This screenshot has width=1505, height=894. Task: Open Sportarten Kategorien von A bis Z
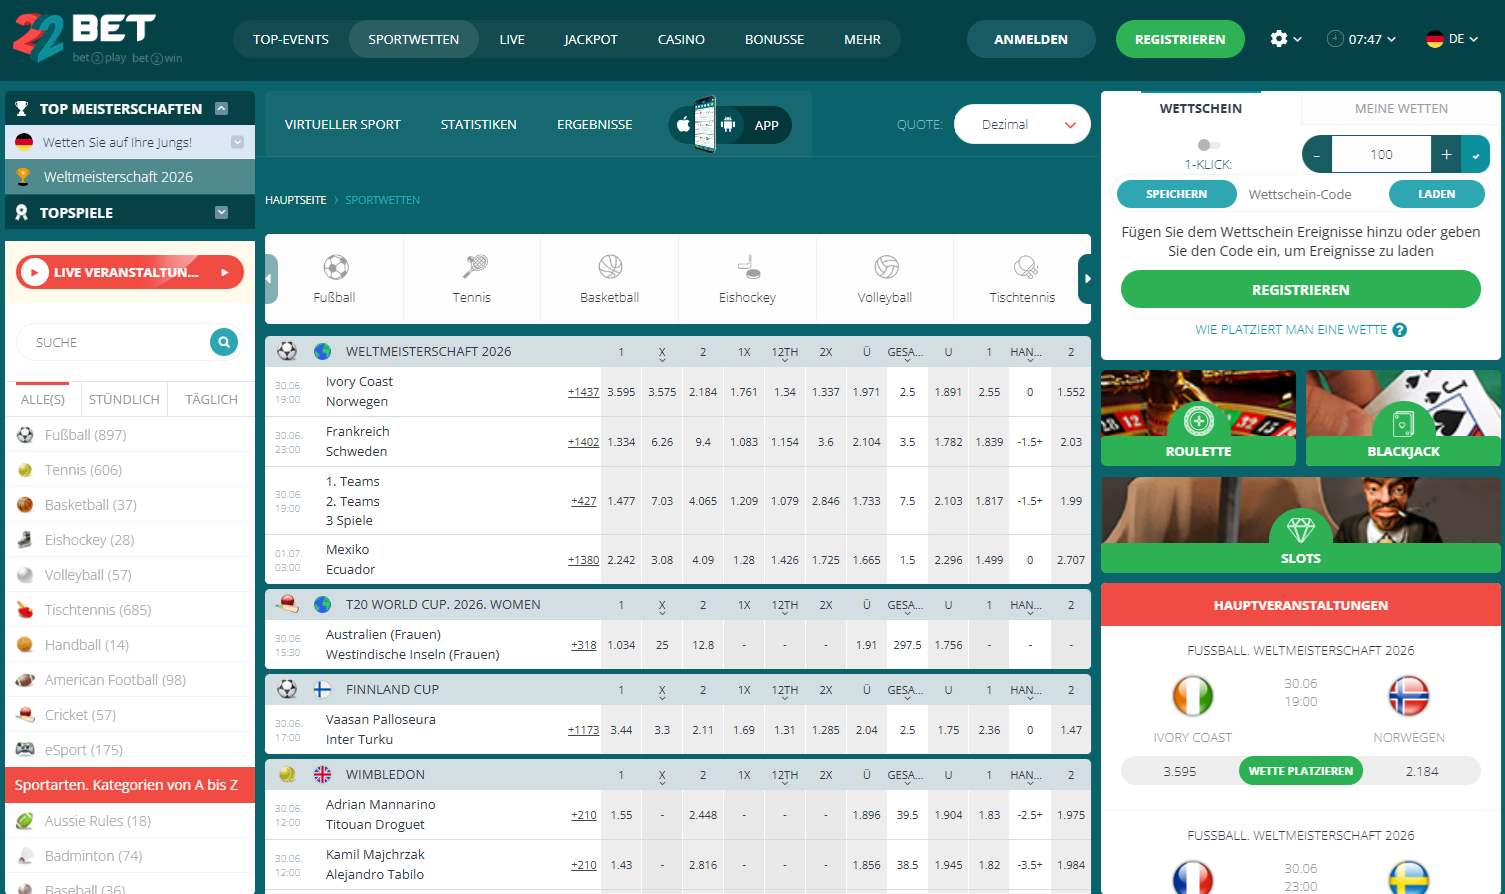coord(130,785)
